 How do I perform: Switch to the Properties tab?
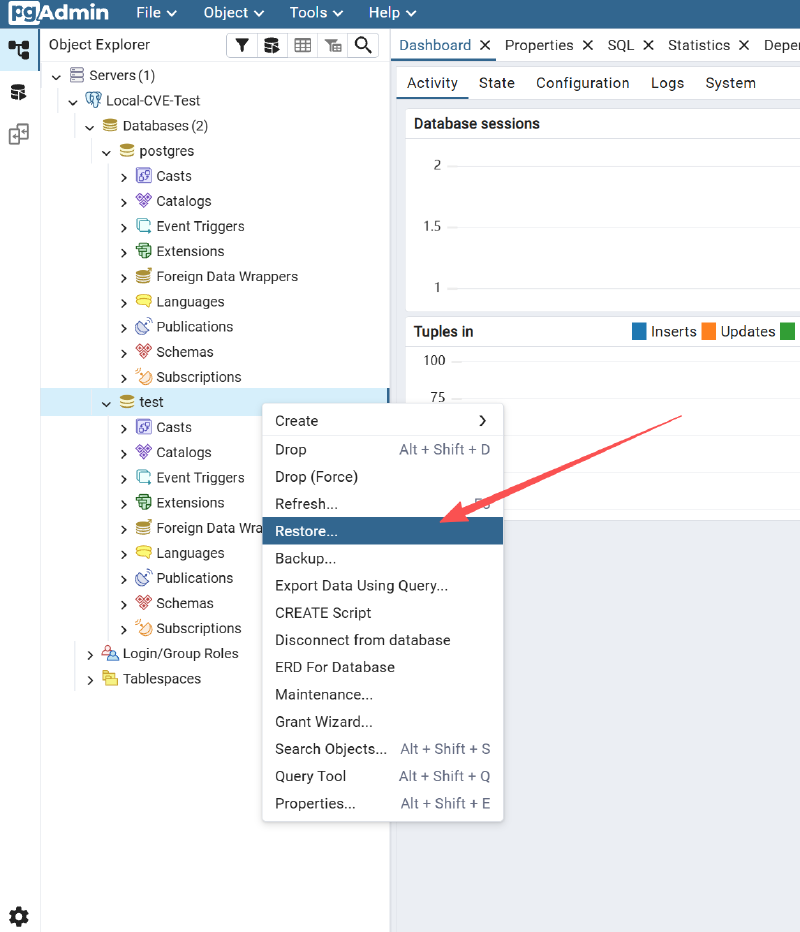pyautogui.click(x=538, y=45)
